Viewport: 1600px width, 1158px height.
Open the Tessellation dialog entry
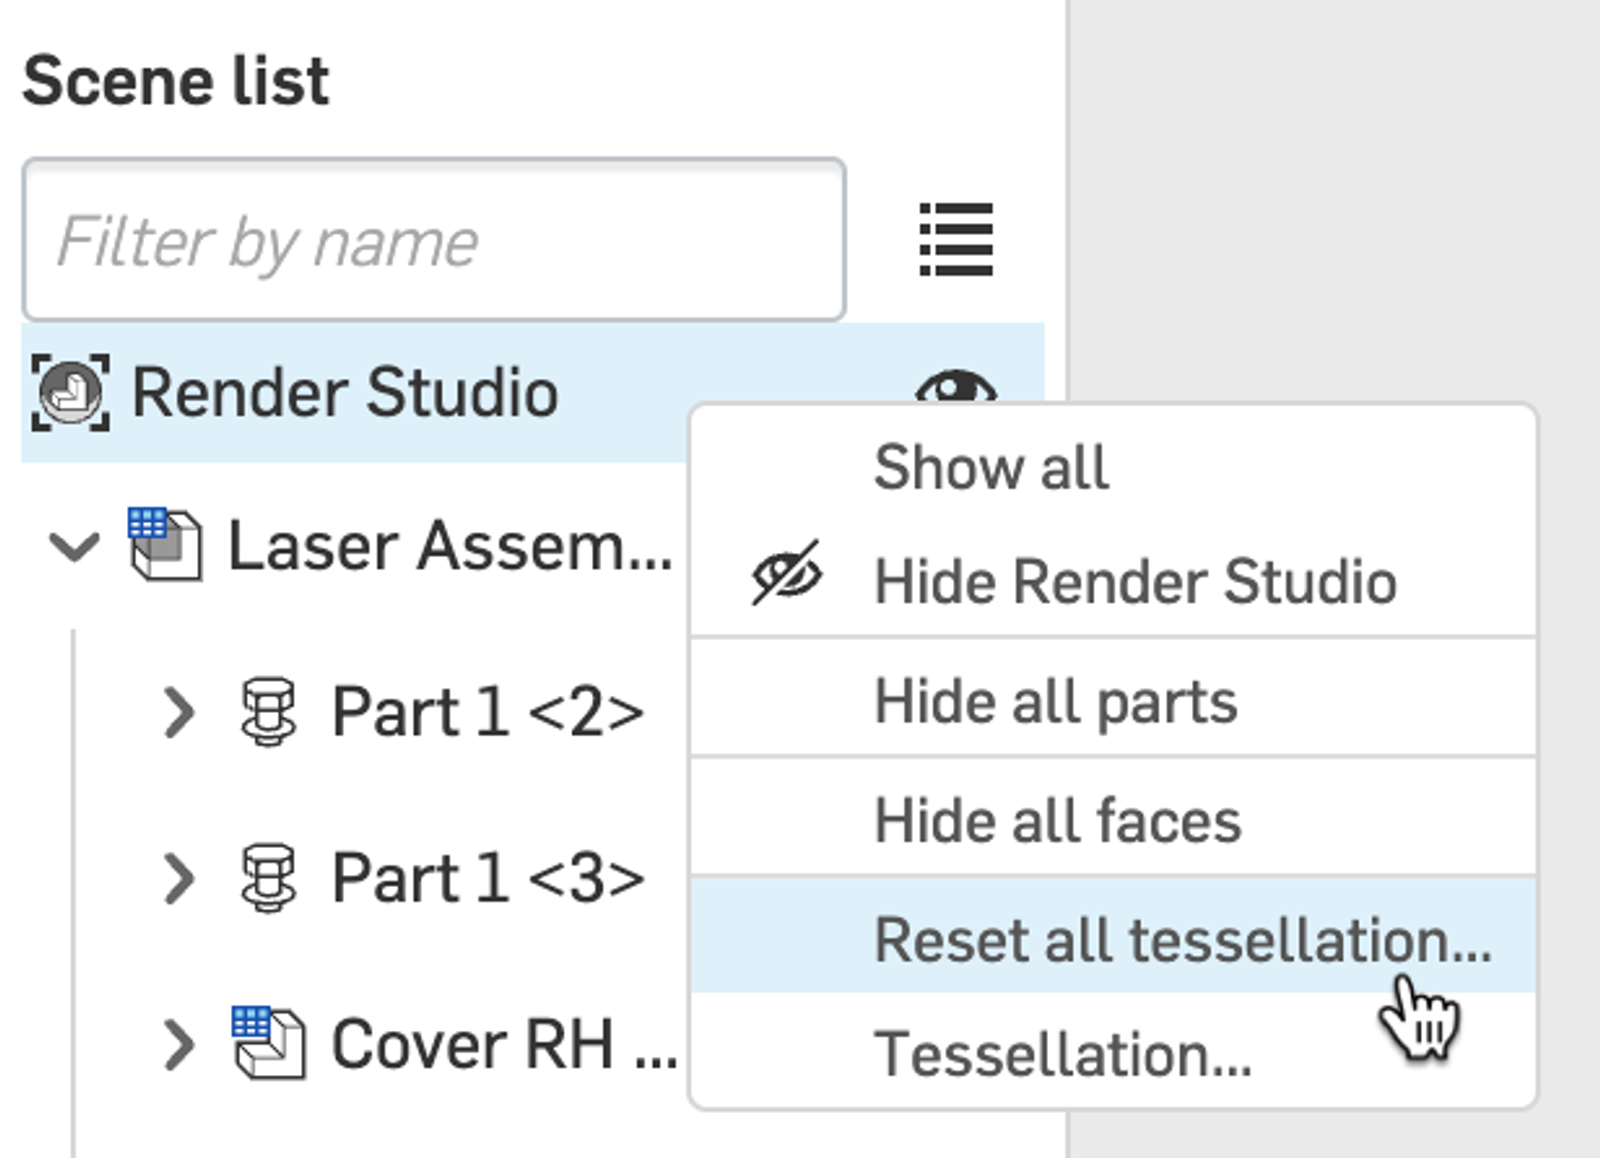(x=1062, y=1055)
